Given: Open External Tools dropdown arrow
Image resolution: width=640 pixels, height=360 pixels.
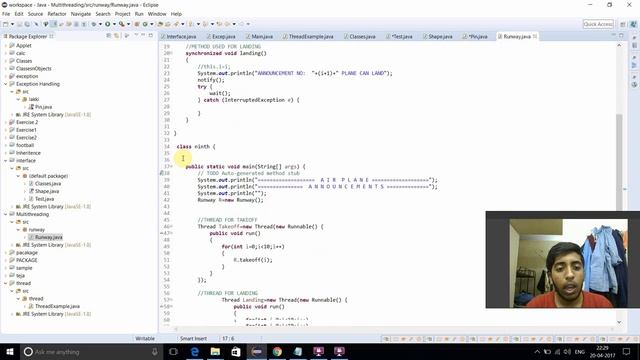Looking at the screenshot, I should (x=128, y=24).
